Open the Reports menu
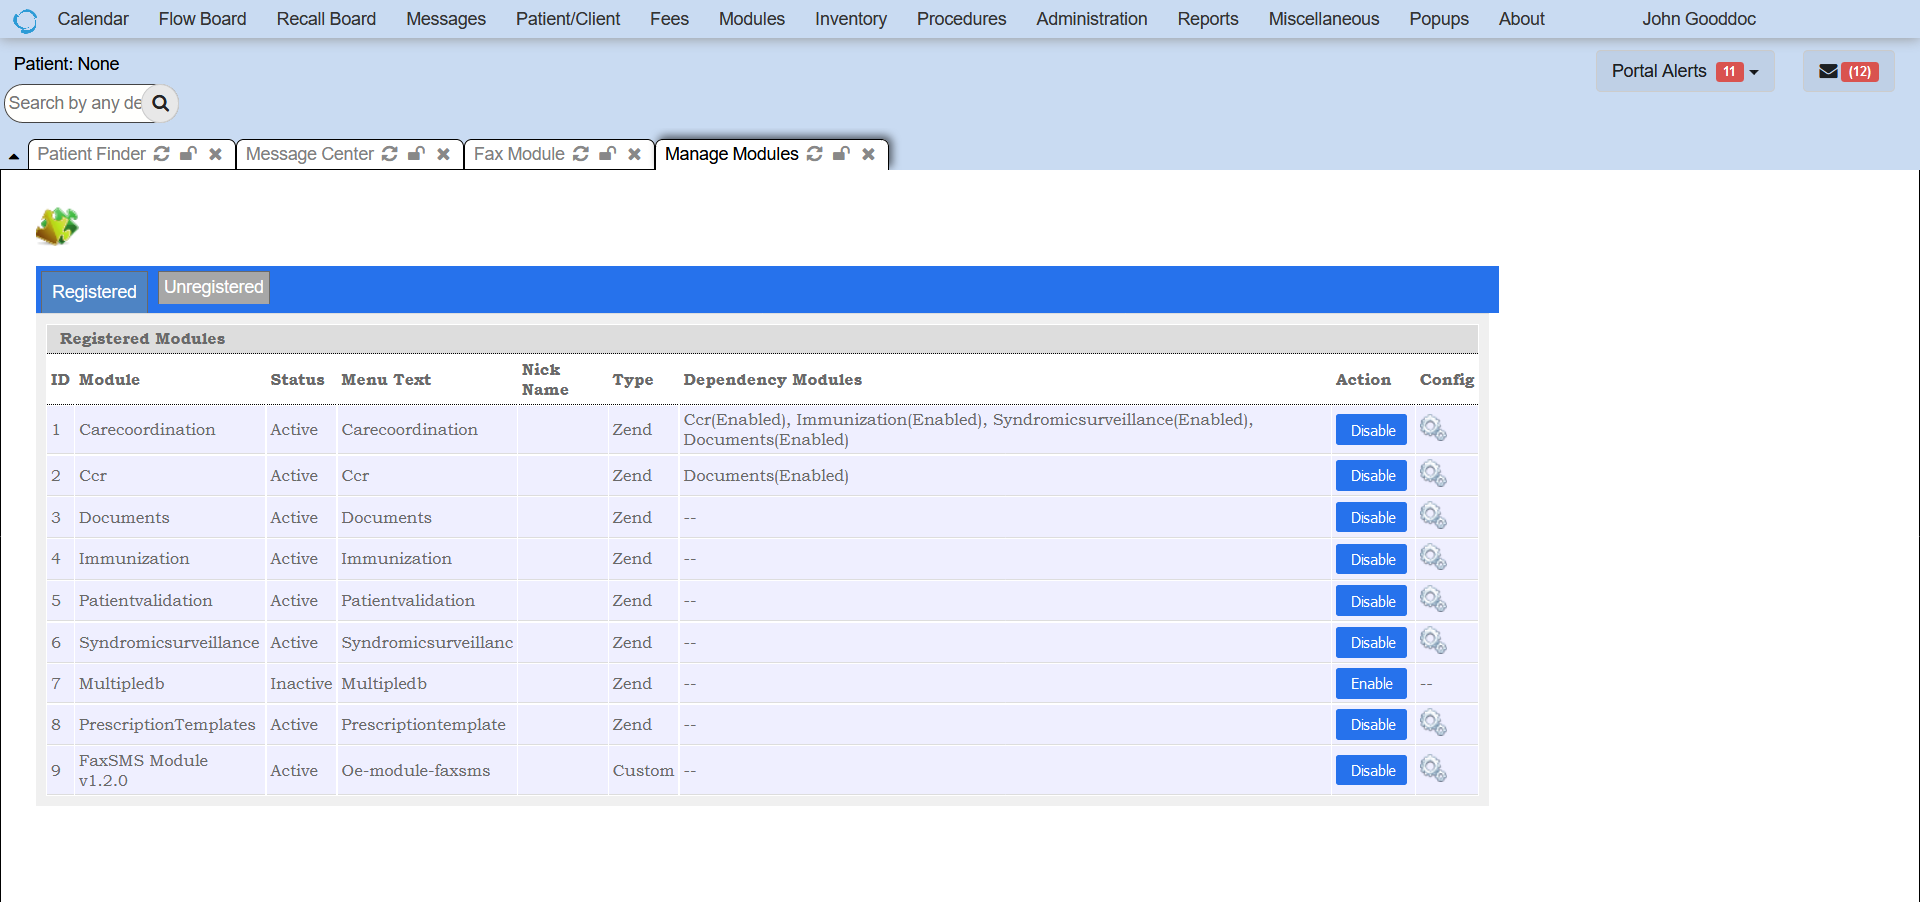Image resolution: width=1920 pixels, height=902 pixels. (1207, 19)
